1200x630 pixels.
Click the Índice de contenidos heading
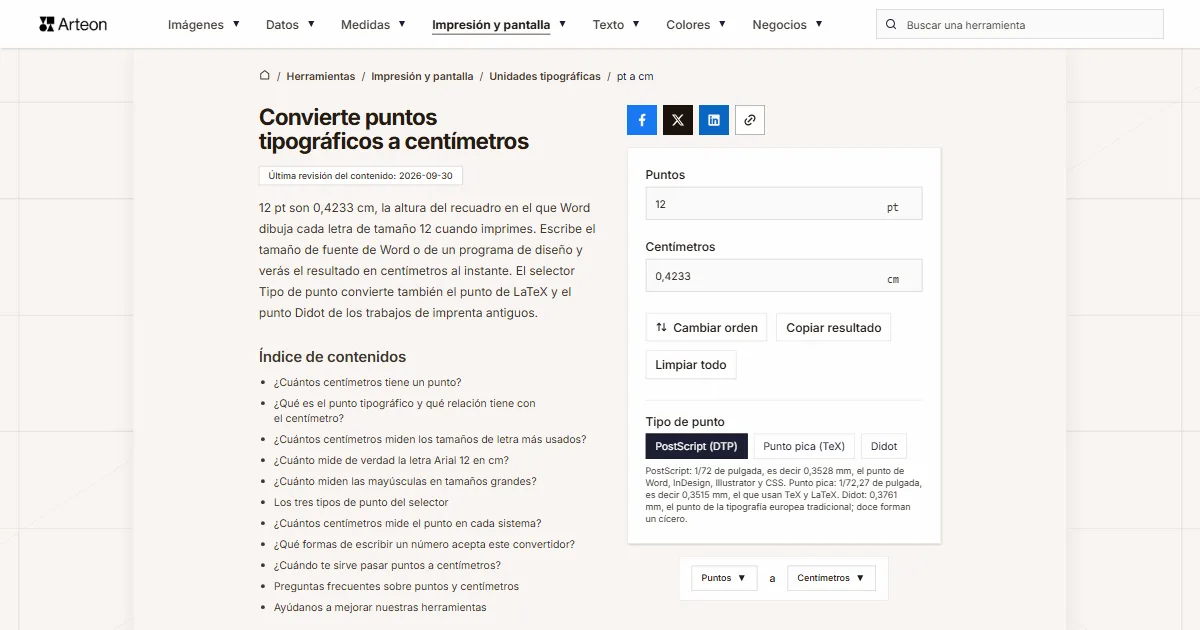pyautogui.click(x=332, y=357)
